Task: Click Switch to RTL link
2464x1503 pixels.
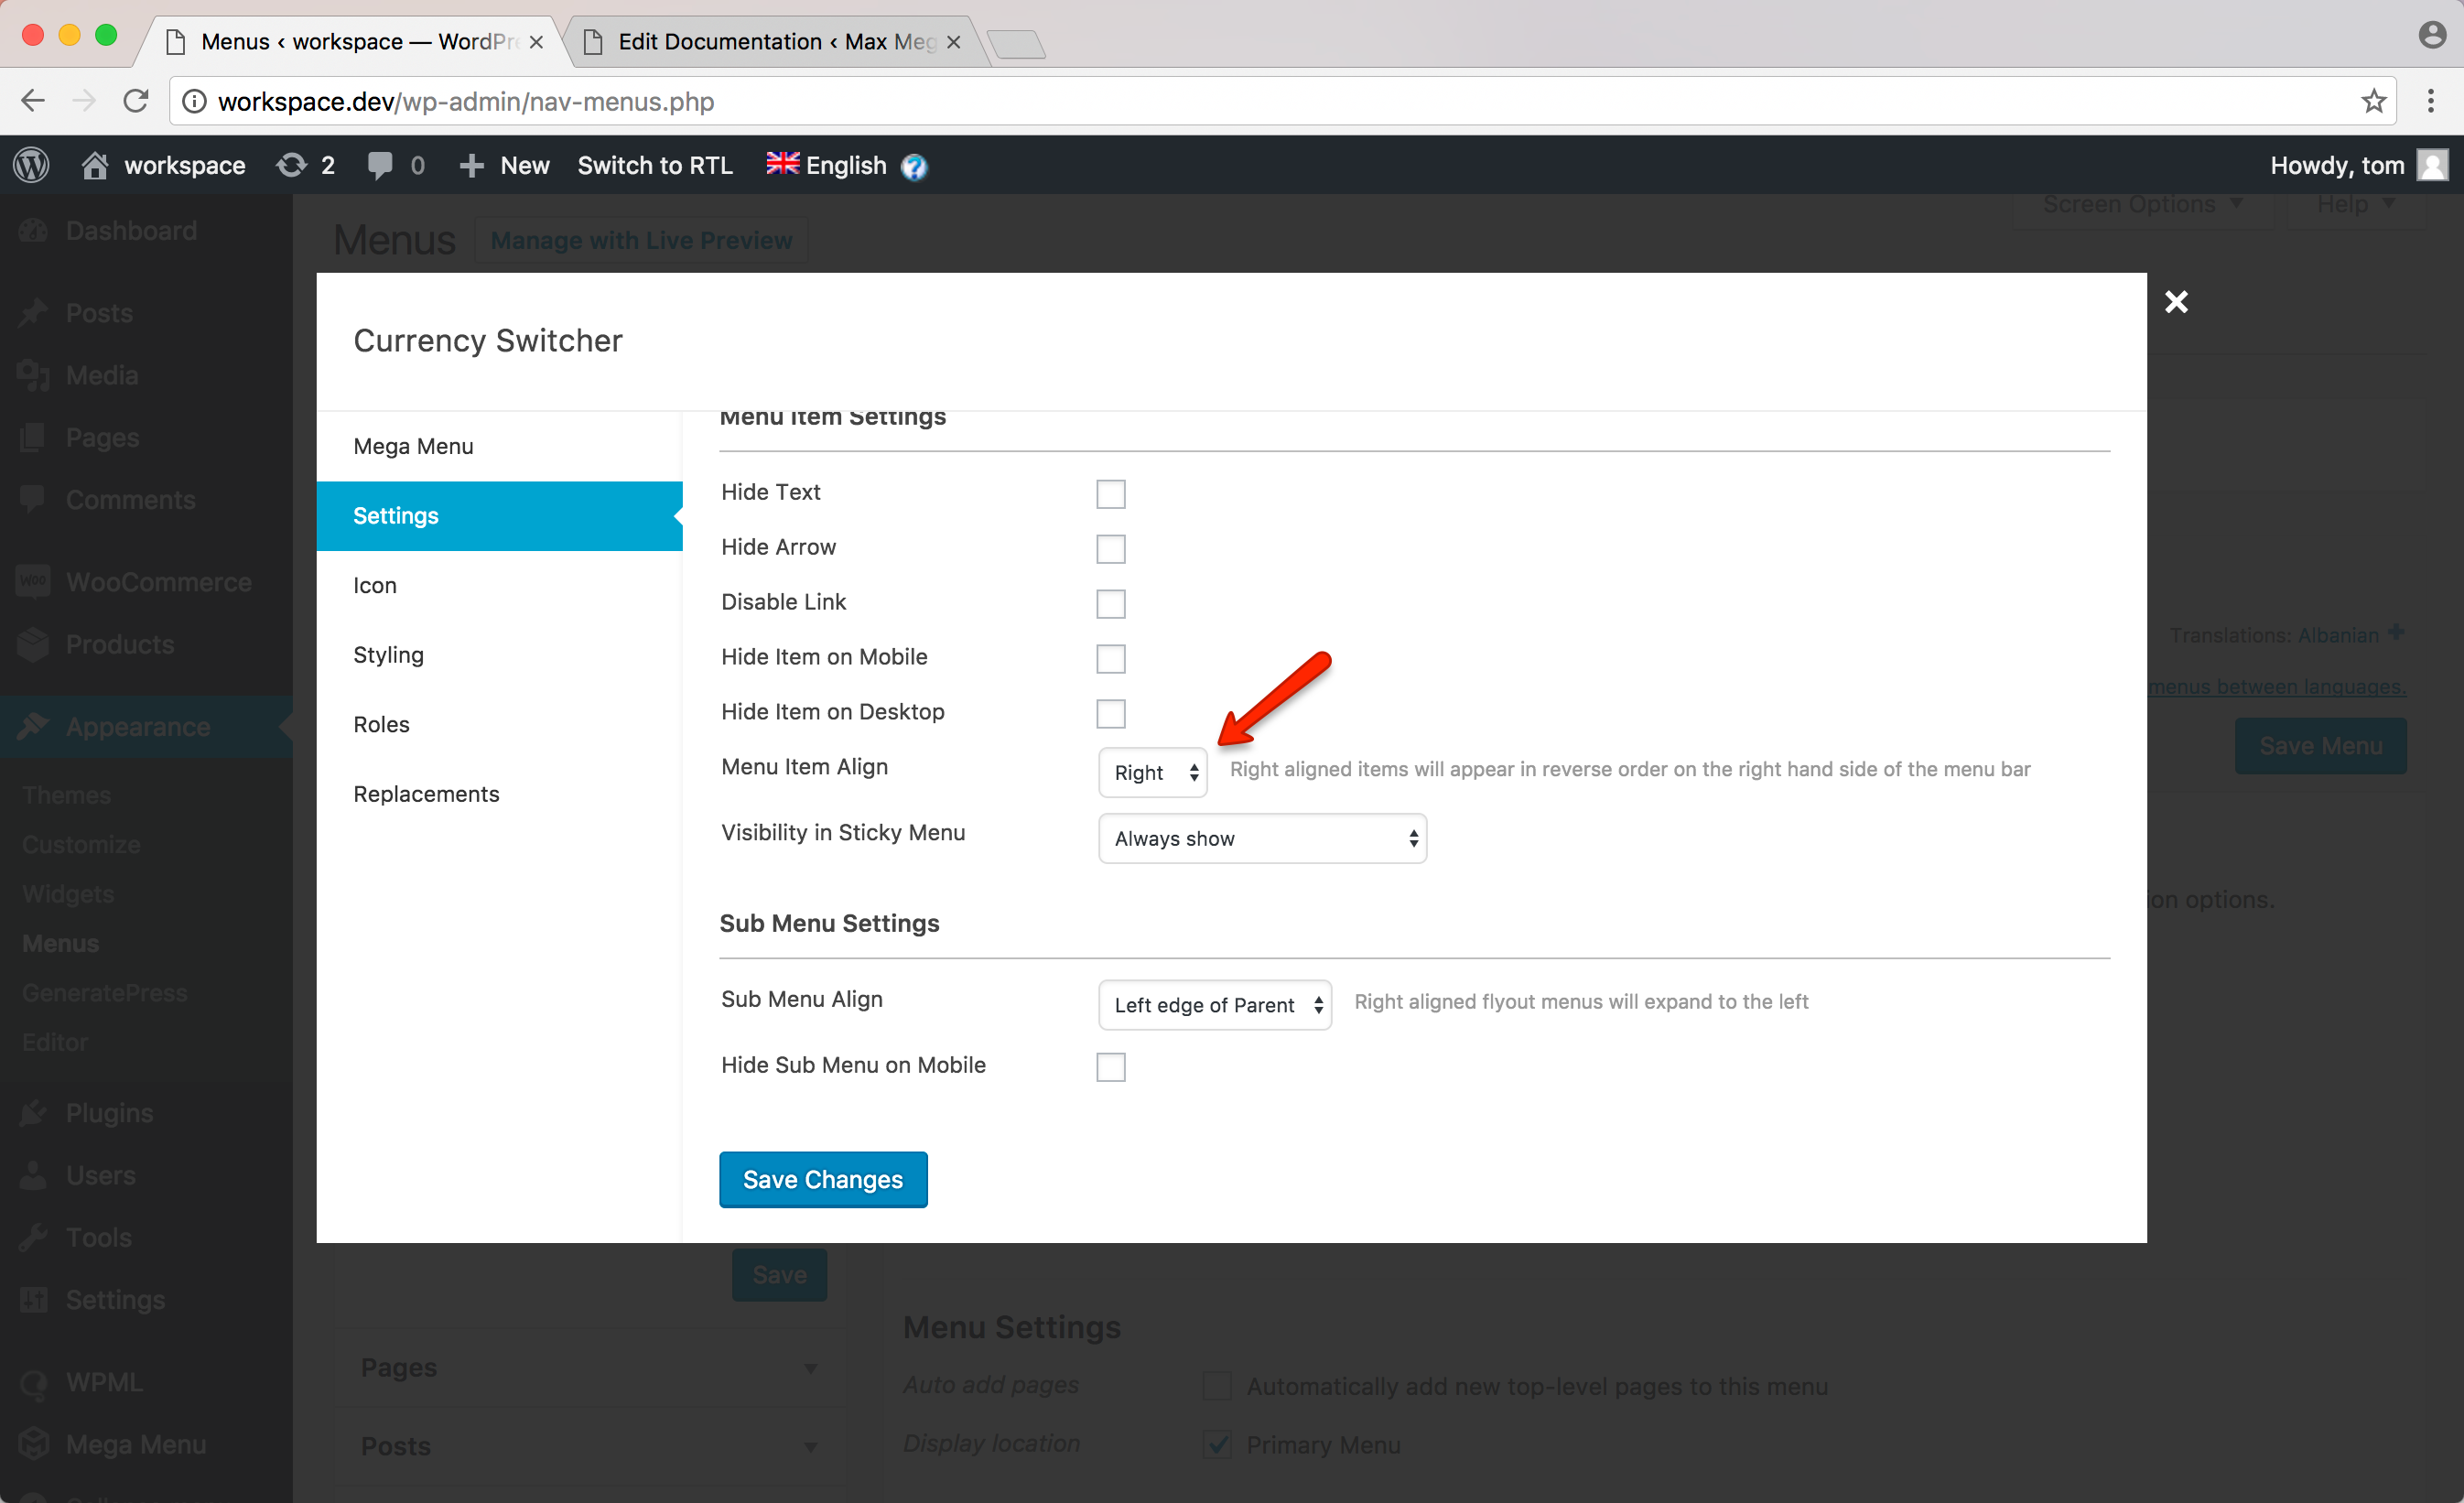Action: point(655,165)
